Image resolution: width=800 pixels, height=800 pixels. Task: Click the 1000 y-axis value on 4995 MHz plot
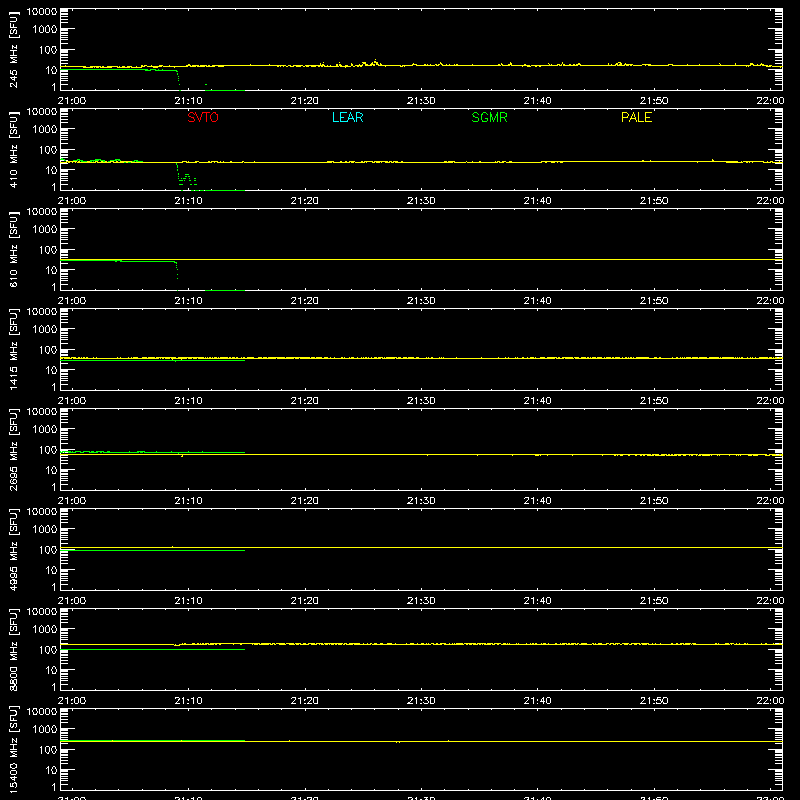(45, 530)
